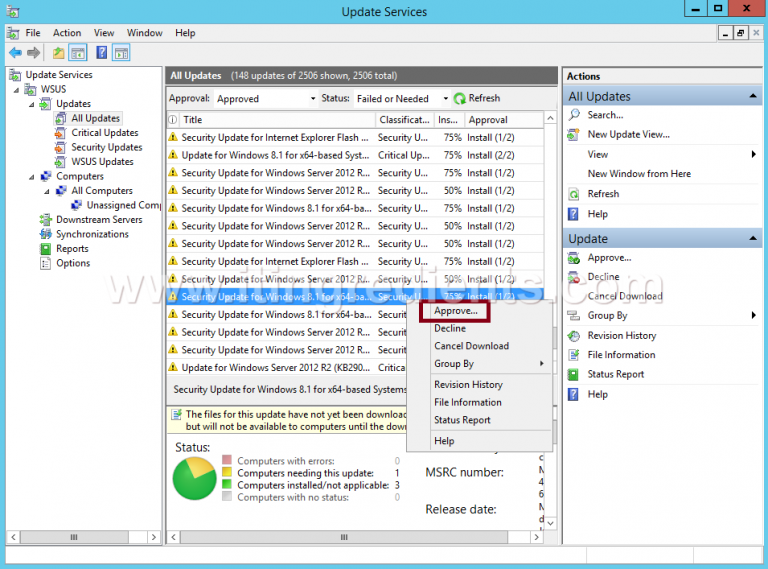The image size is (768, 569).
Task: Sort by the Title column header
Action: tap(277, 119)
